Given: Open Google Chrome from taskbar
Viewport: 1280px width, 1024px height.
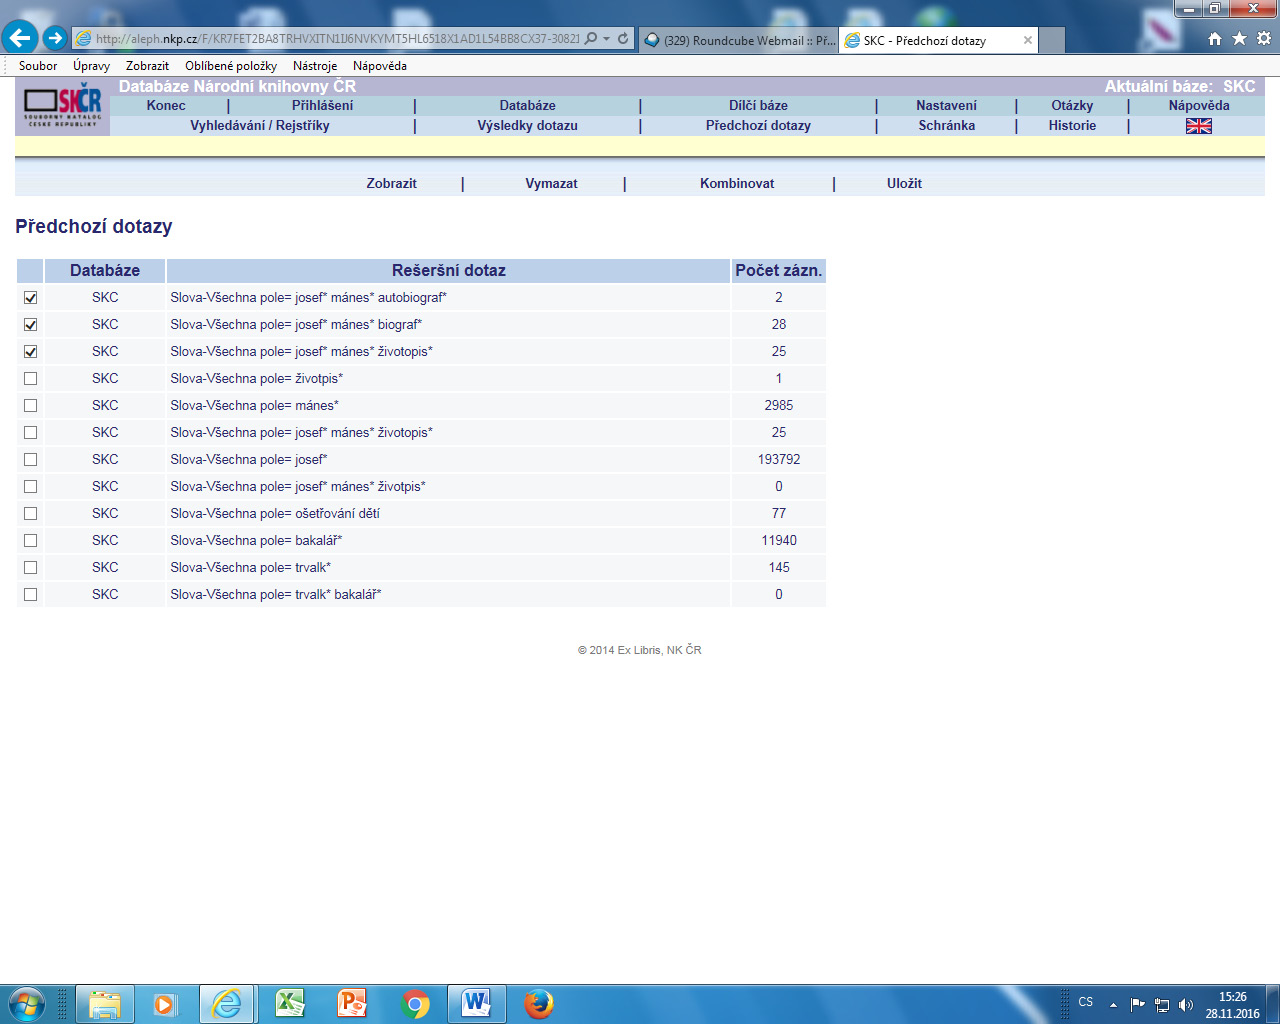Looking at the screenshot, I should coord(414,1004).
